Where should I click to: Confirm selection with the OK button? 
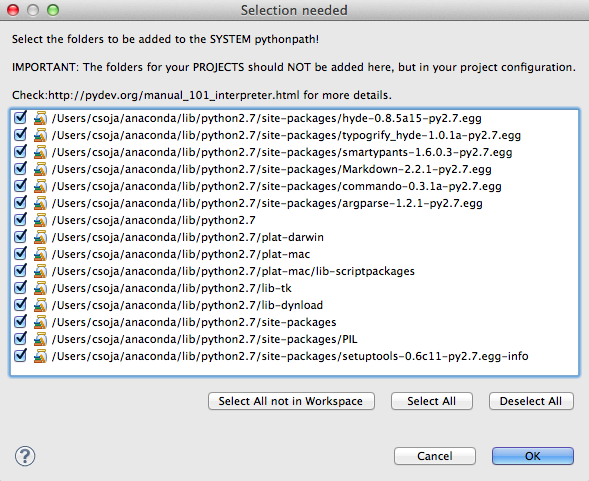pos(533,456)
